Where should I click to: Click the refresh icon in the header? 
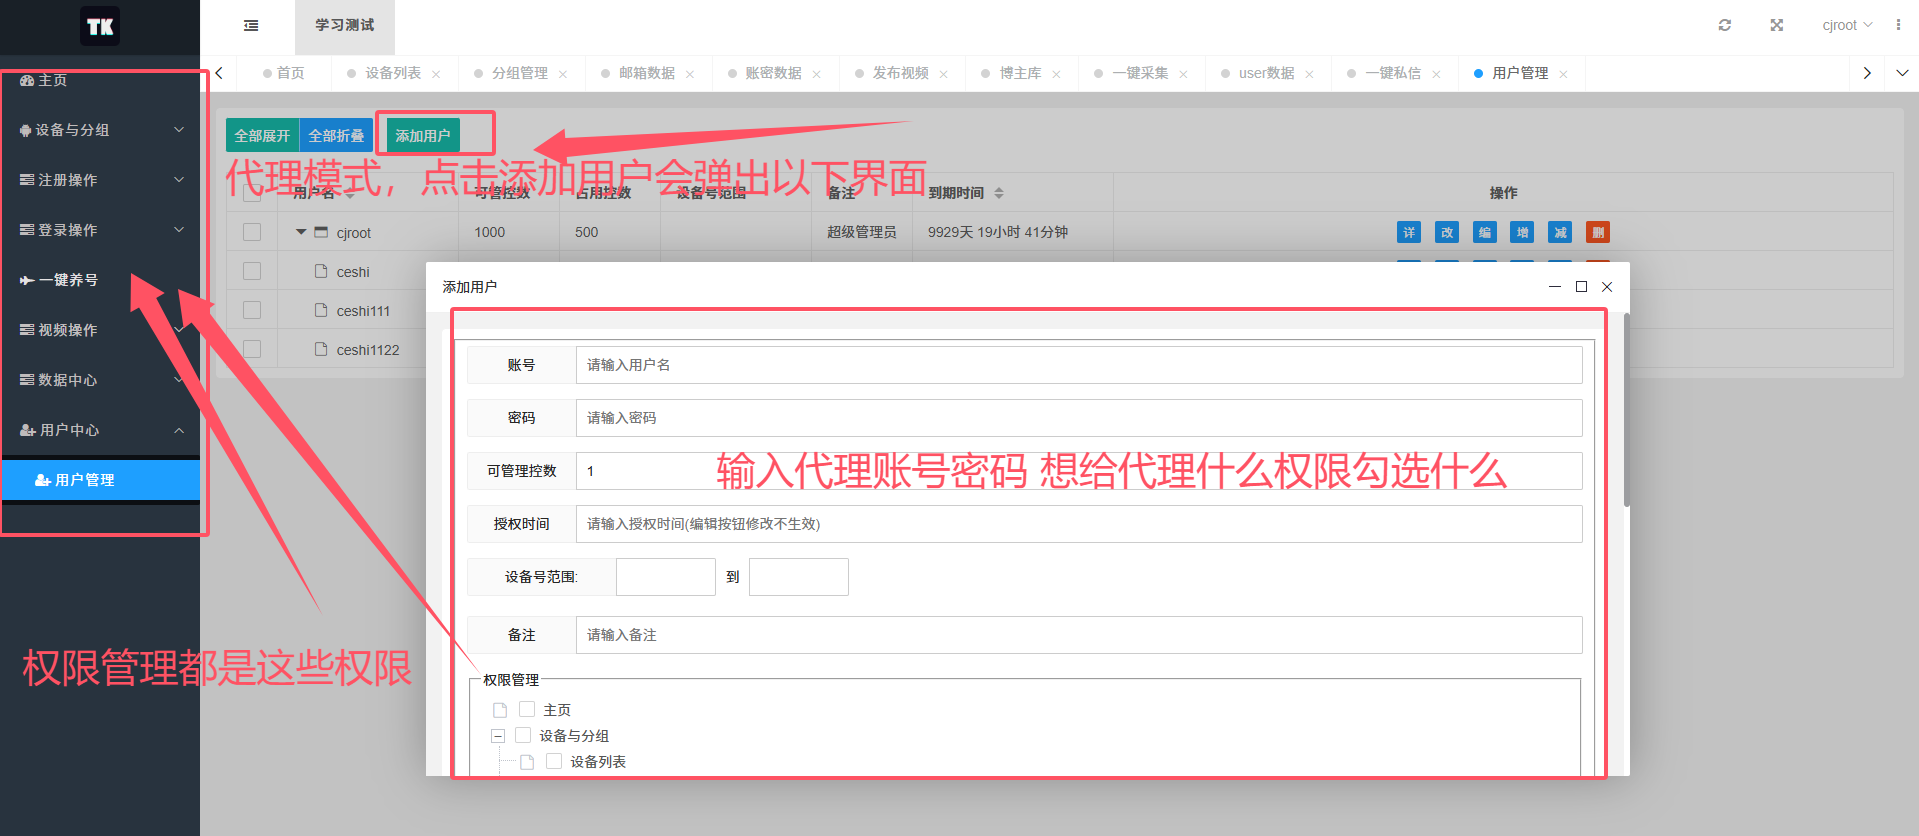(x=1725, y=25)
